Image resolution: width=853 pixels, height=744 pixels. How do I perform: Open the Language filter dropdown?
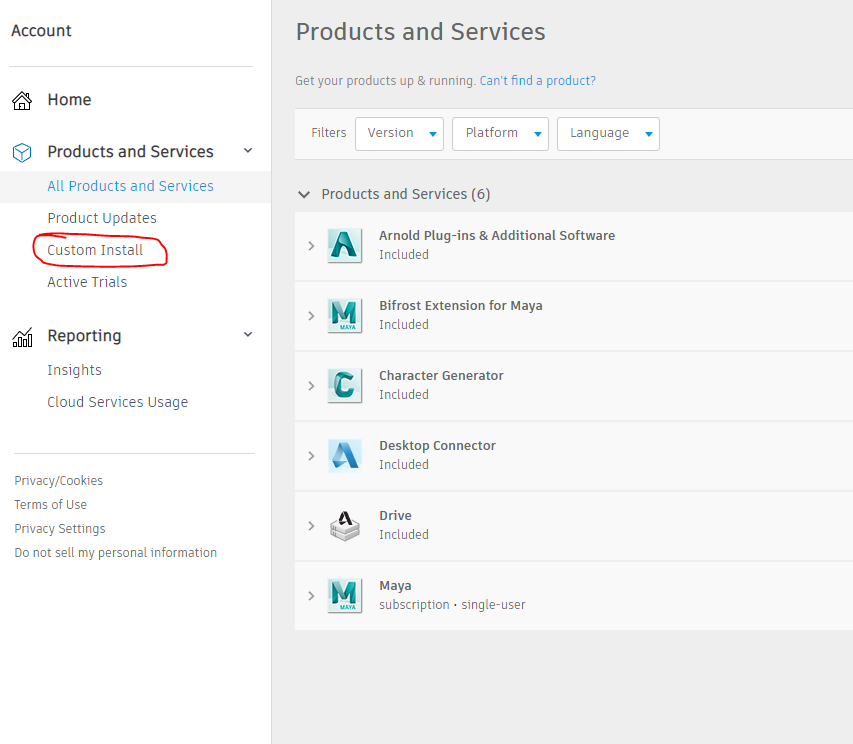[608, 133]
